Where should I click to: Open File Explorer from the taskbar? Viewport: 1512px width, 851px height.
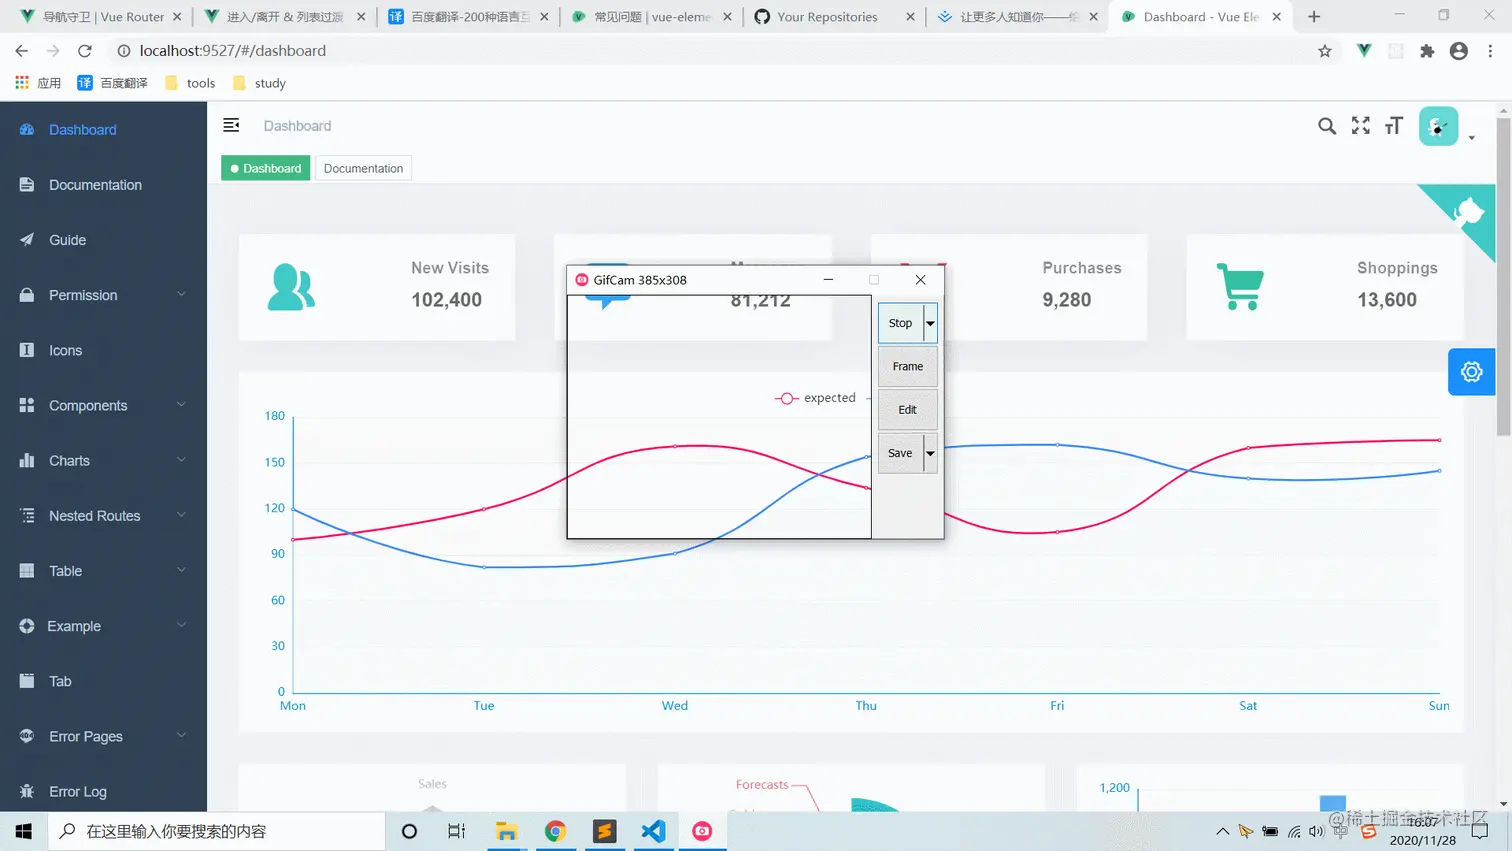point(507,831)
